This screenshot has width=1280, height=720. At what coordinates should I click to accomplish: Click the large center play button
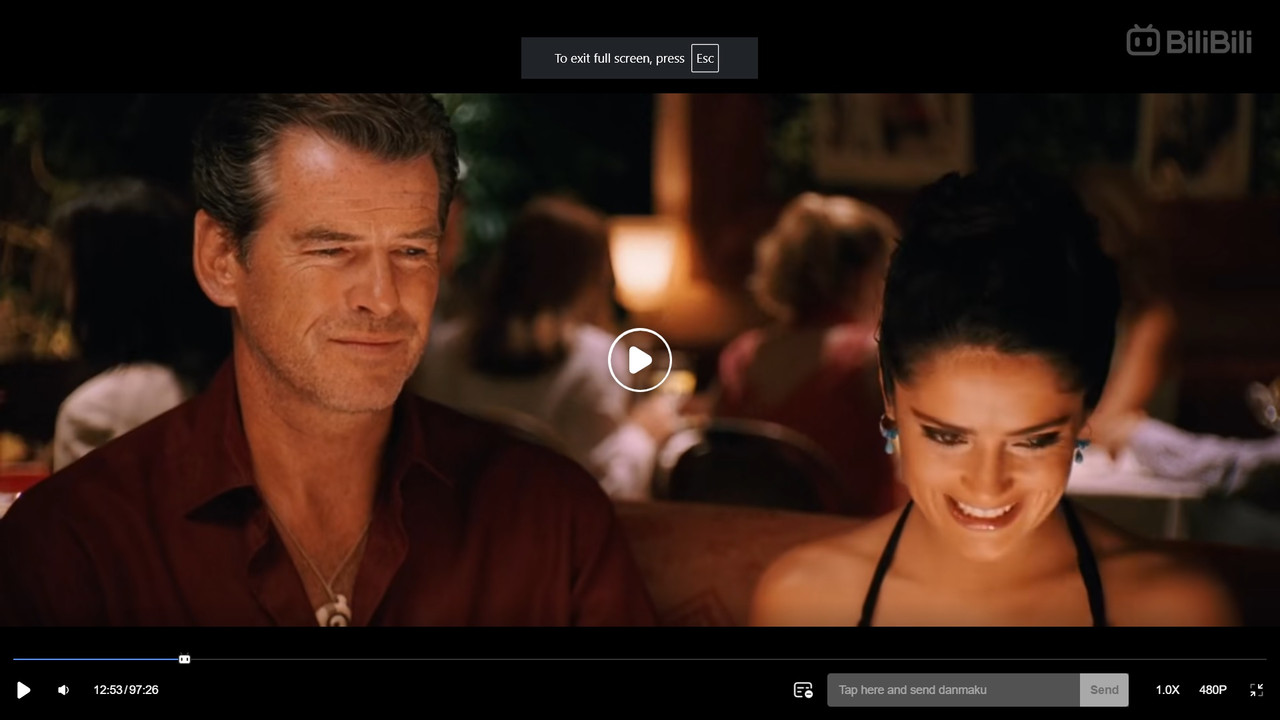(x=640, y=360)
